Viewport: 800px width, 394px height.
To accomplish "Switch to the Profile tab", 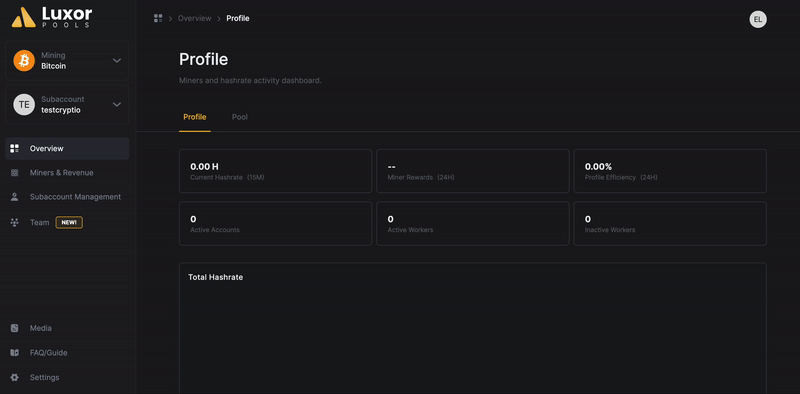I will [x=195, y=117].
